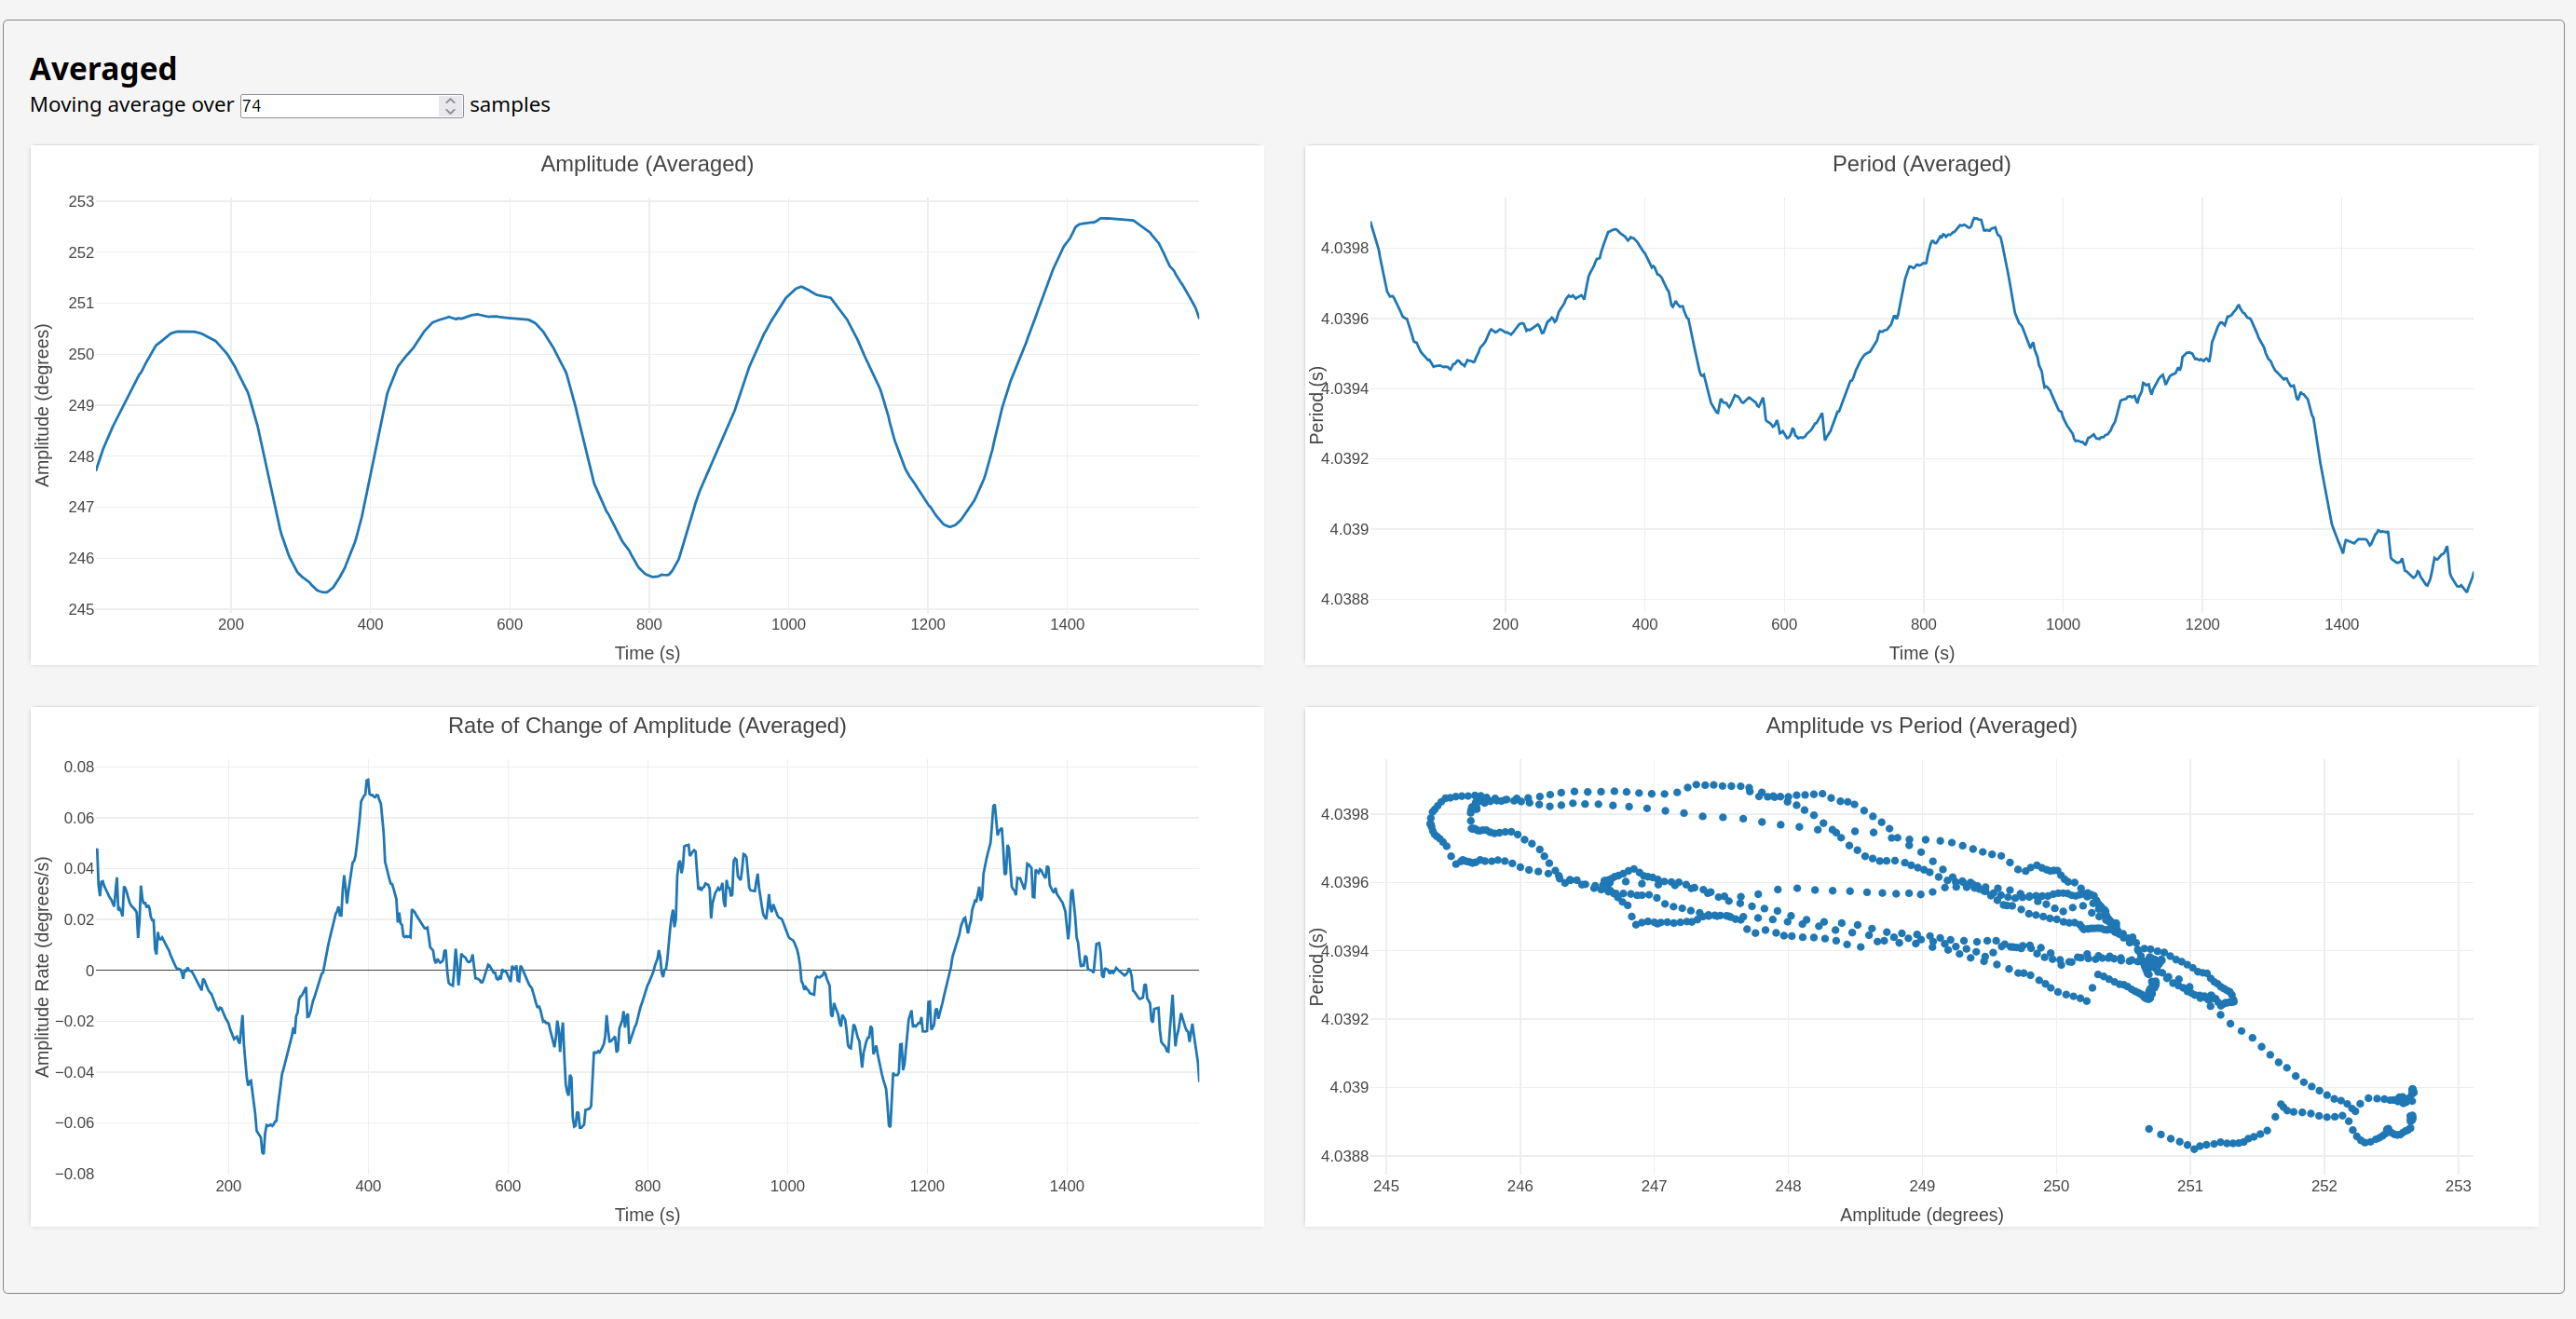Click the down arrow of the samples stepper
Viewport: 2576px width, 1319px height.
click(450, 111)
